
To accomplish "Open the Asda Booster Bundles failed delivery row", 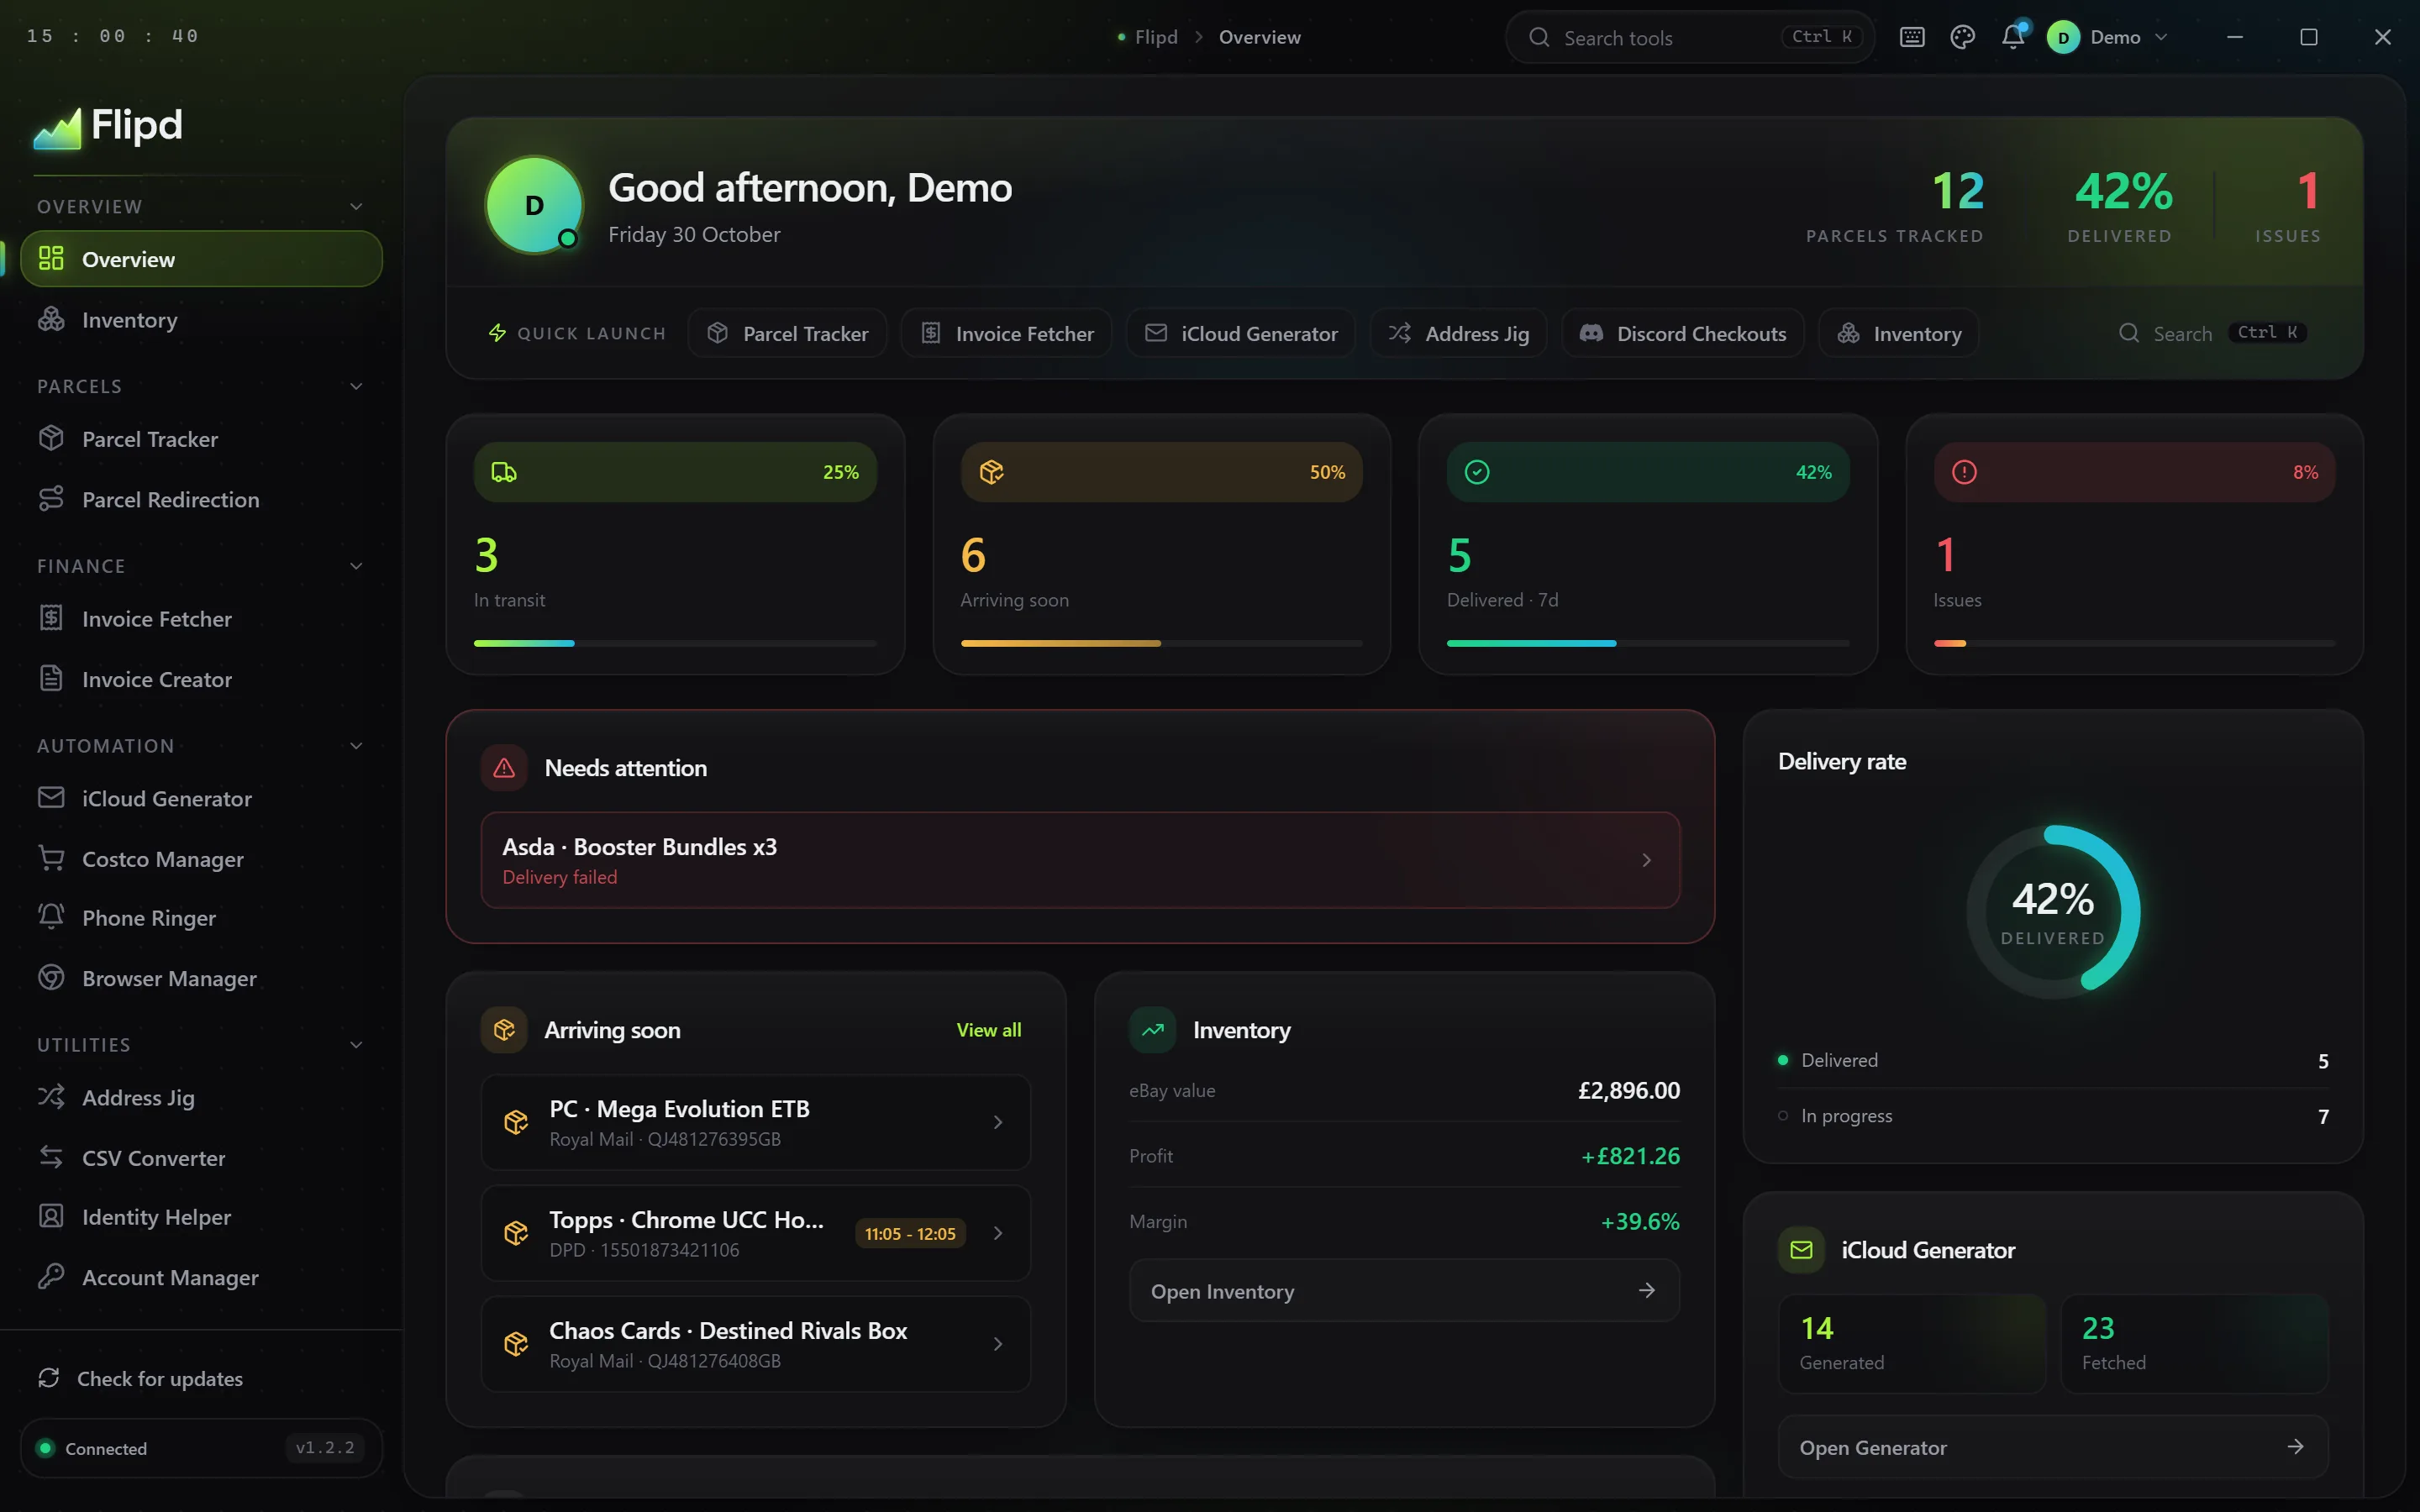I will click(1080, 860).
